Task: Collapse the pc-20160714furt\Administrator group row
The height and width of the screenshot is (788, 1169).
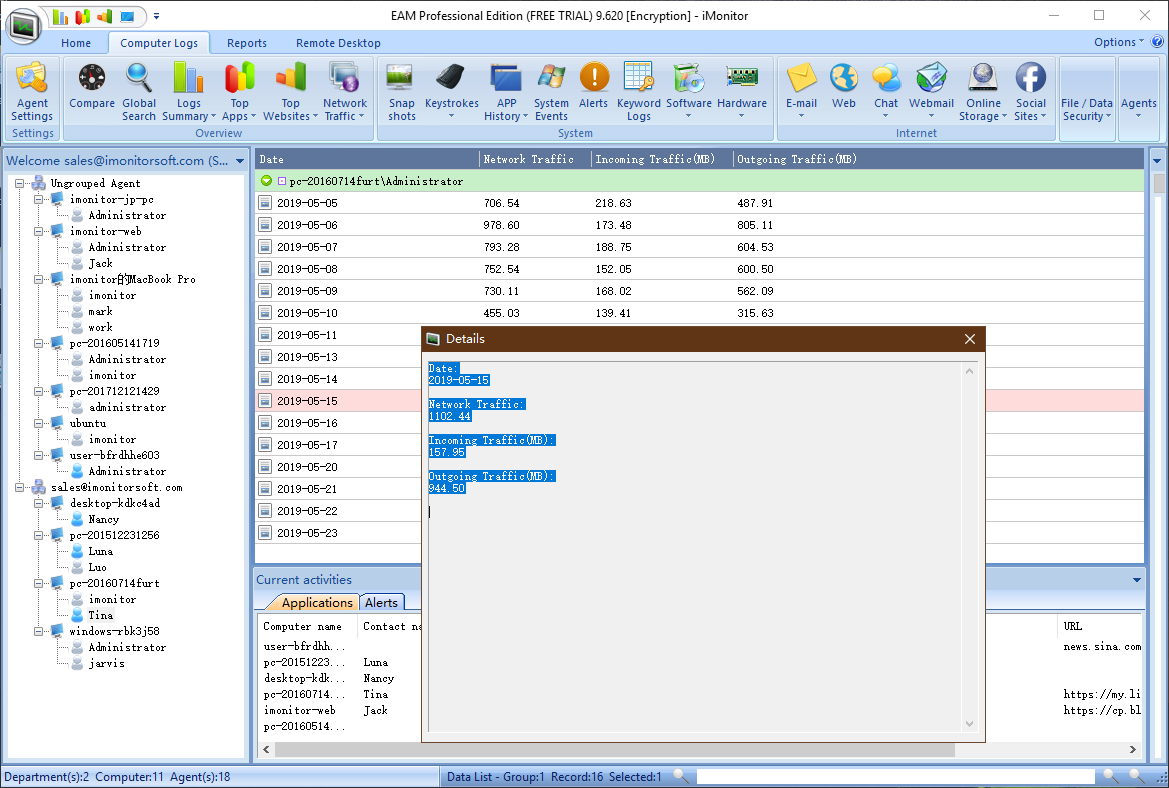Action: tap(282, 181)
